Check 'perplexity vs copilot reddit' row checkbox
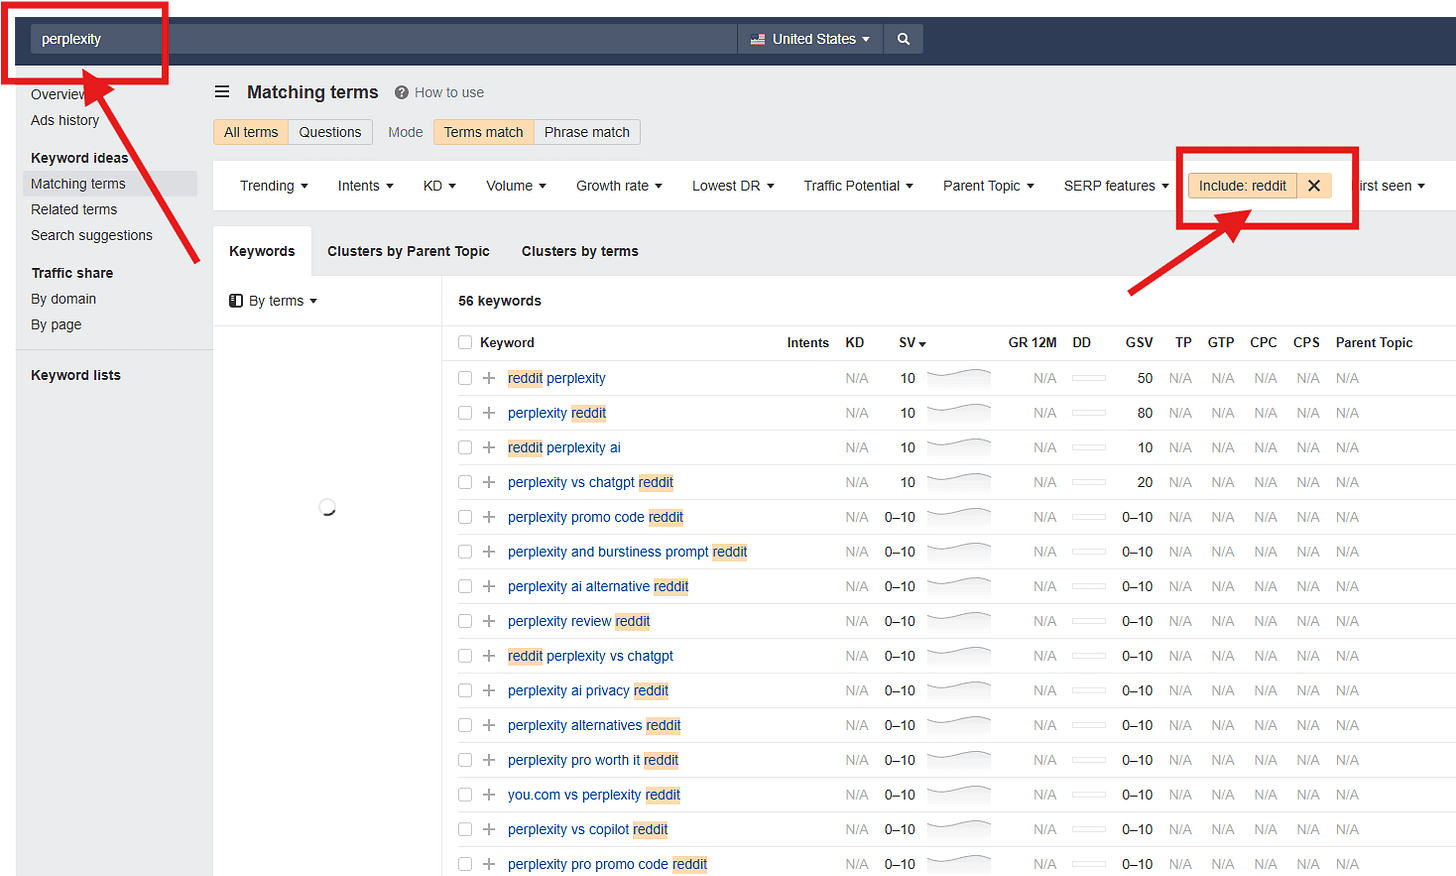This screenshot has height=876, width=1456. [465, 829]
